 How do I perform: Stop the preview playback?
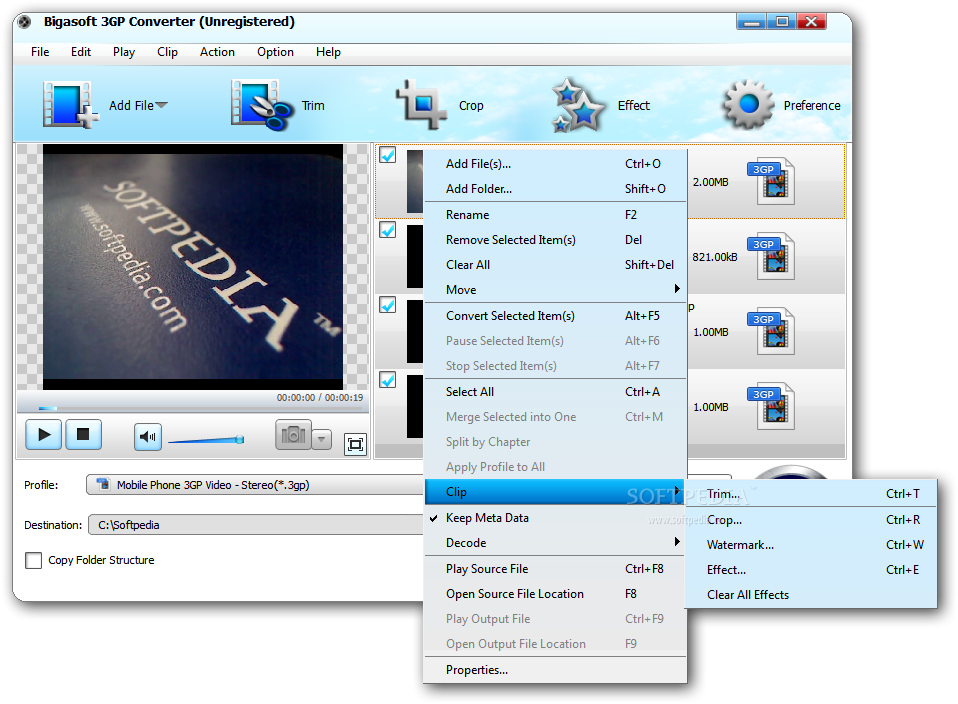click(x=83, y=434)
